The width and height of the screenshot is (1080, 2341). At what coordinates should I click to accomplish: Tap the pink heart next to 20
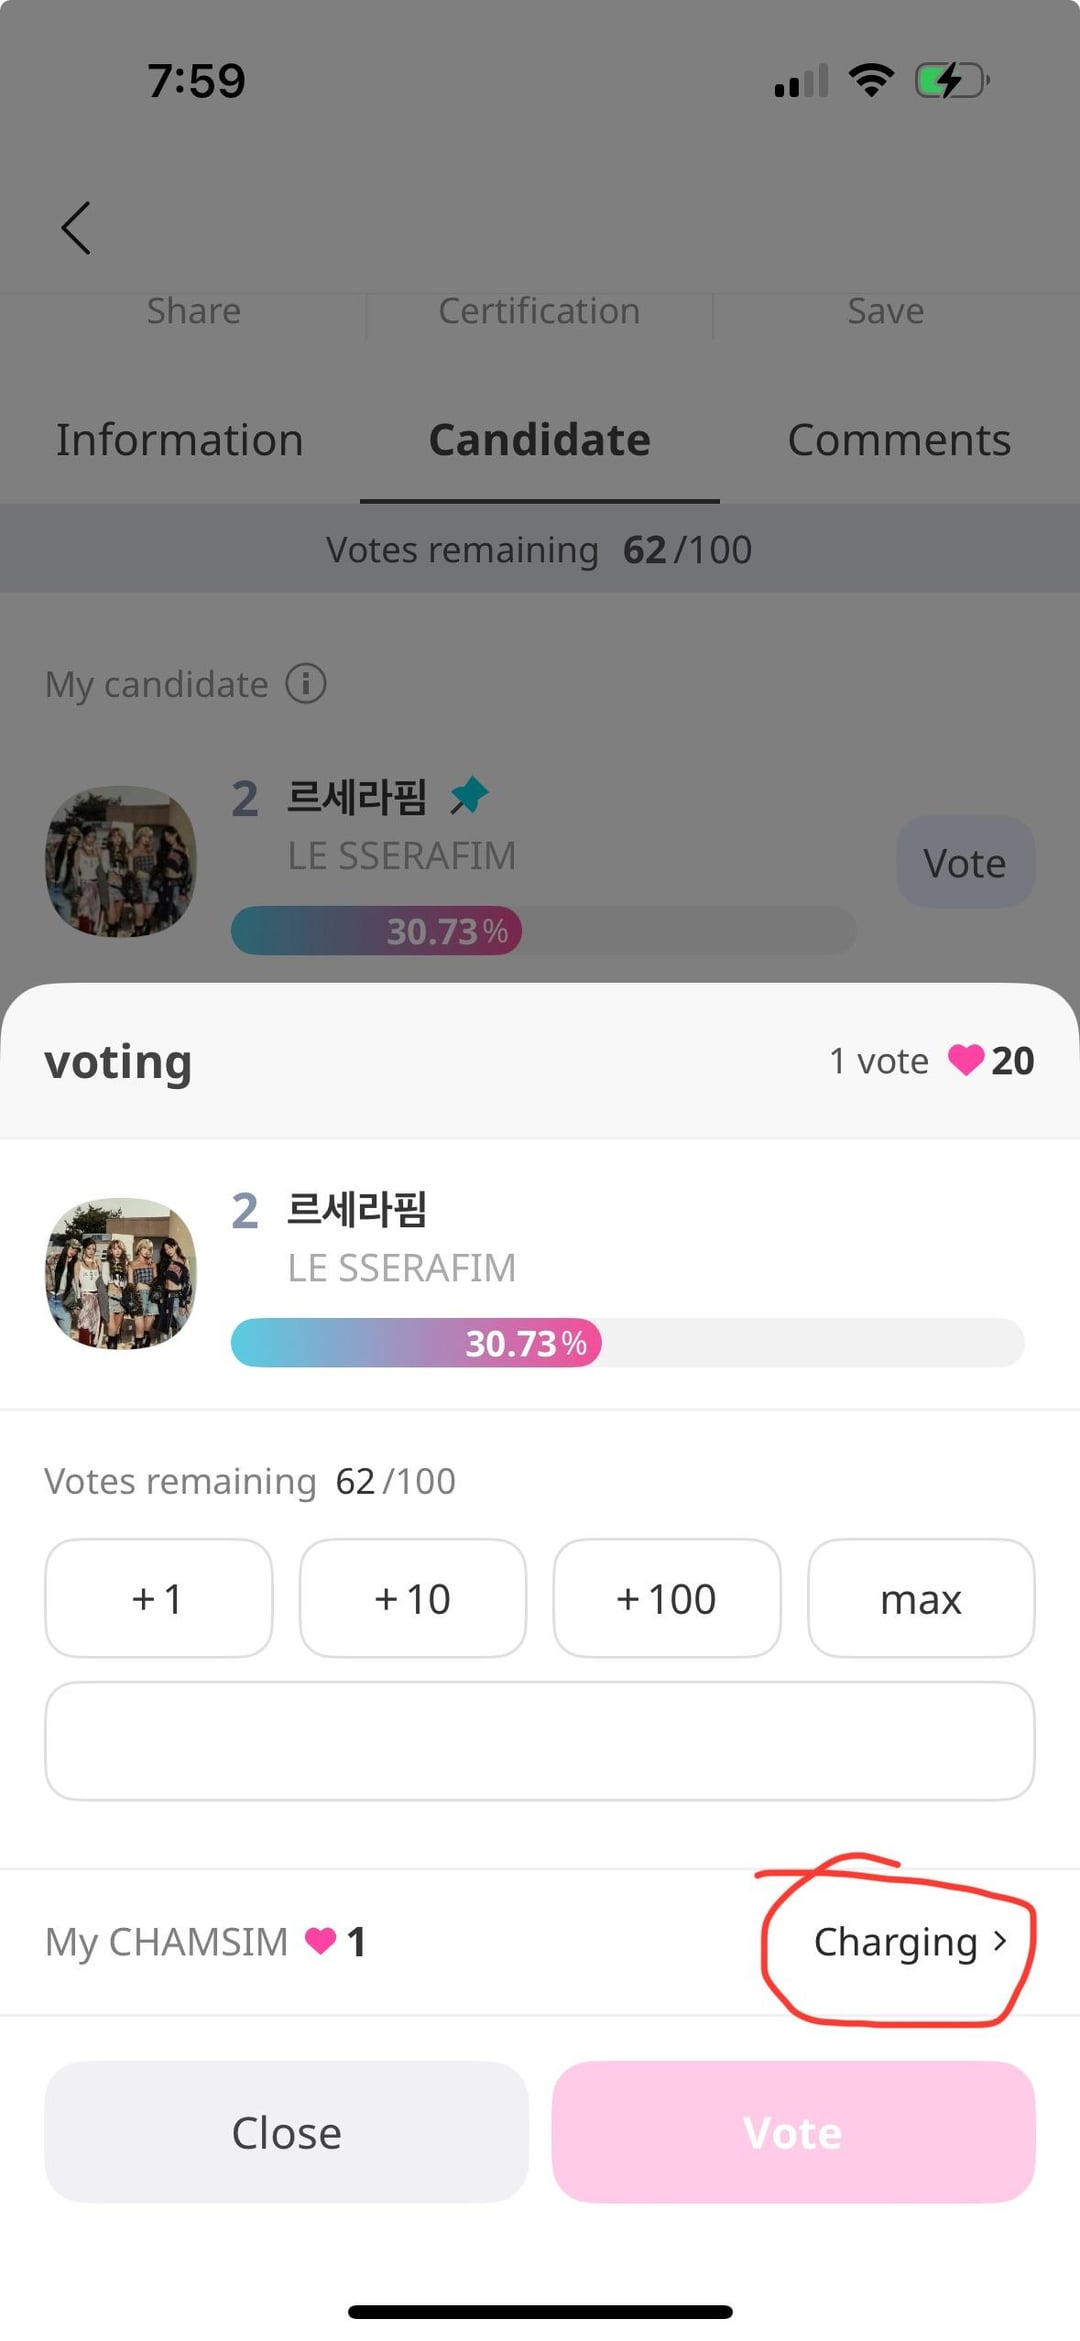click(965, 1060)
